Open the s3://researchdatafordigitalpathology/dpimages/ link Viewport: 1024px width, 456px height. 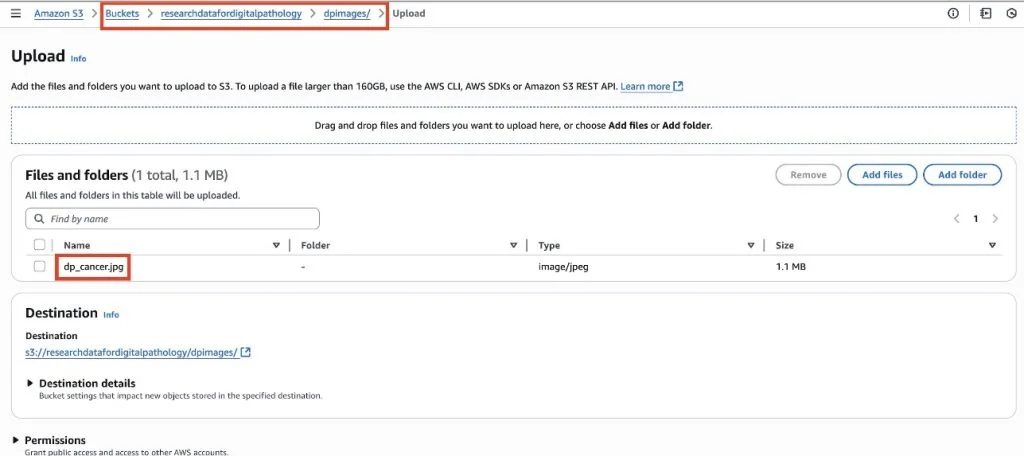(131, 352)
